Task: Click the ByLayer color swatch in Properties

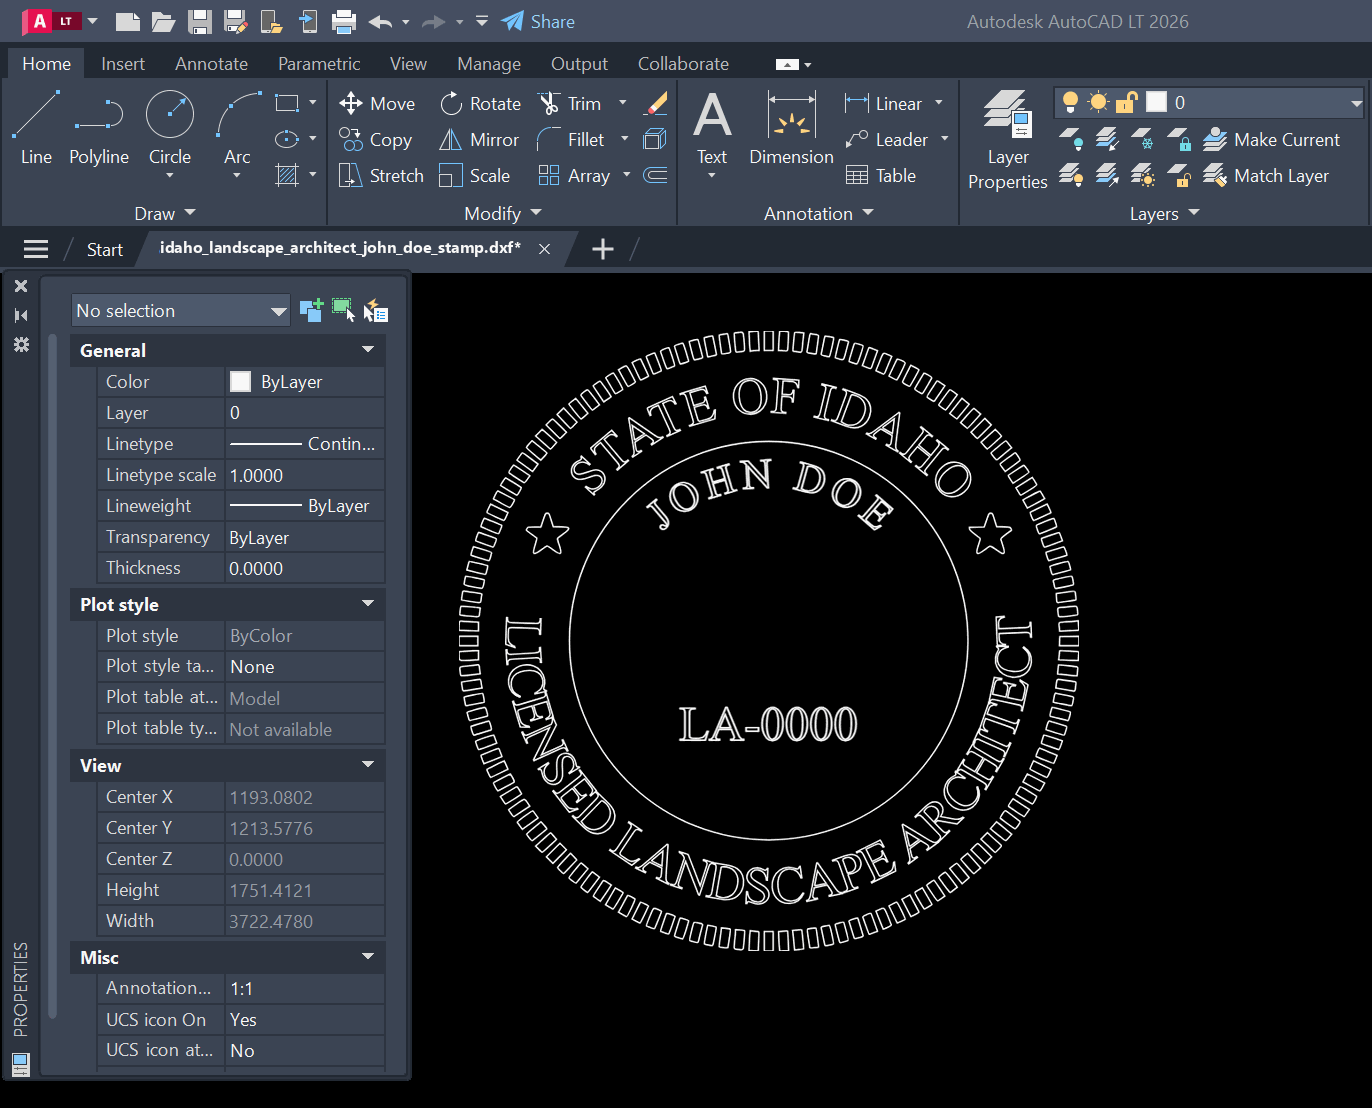Action: pyautogui.click(x=240, y=381)
